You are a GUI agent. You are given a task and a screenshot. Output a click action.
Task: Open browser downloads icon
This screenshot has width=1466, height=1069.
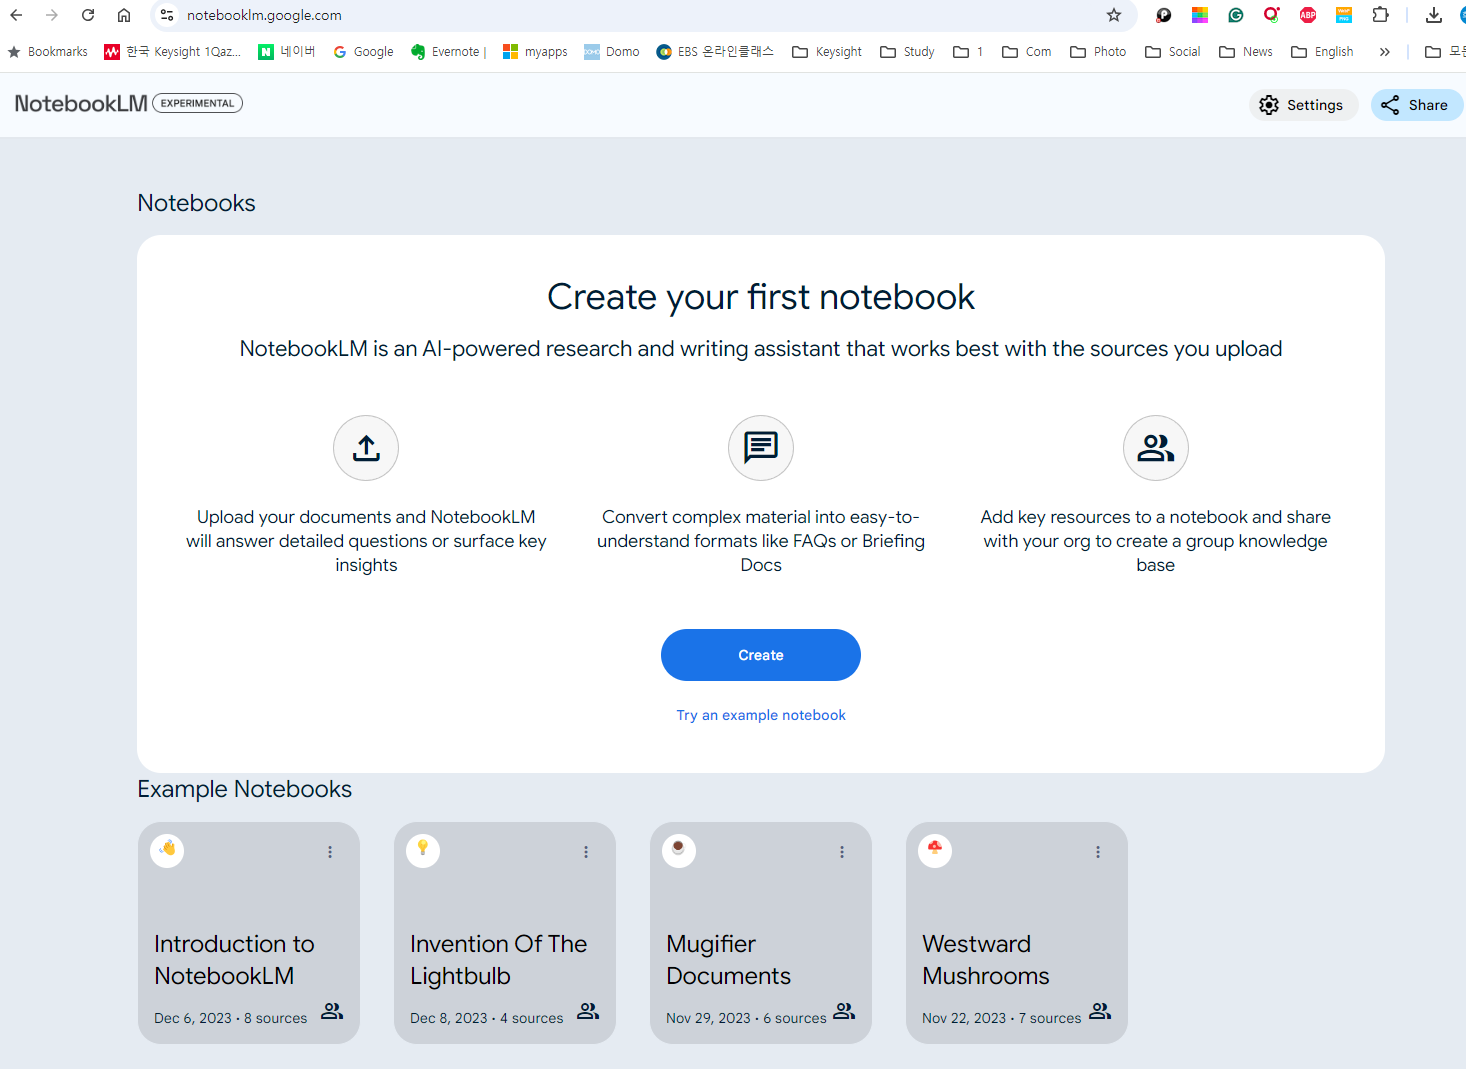point(1434,15)
